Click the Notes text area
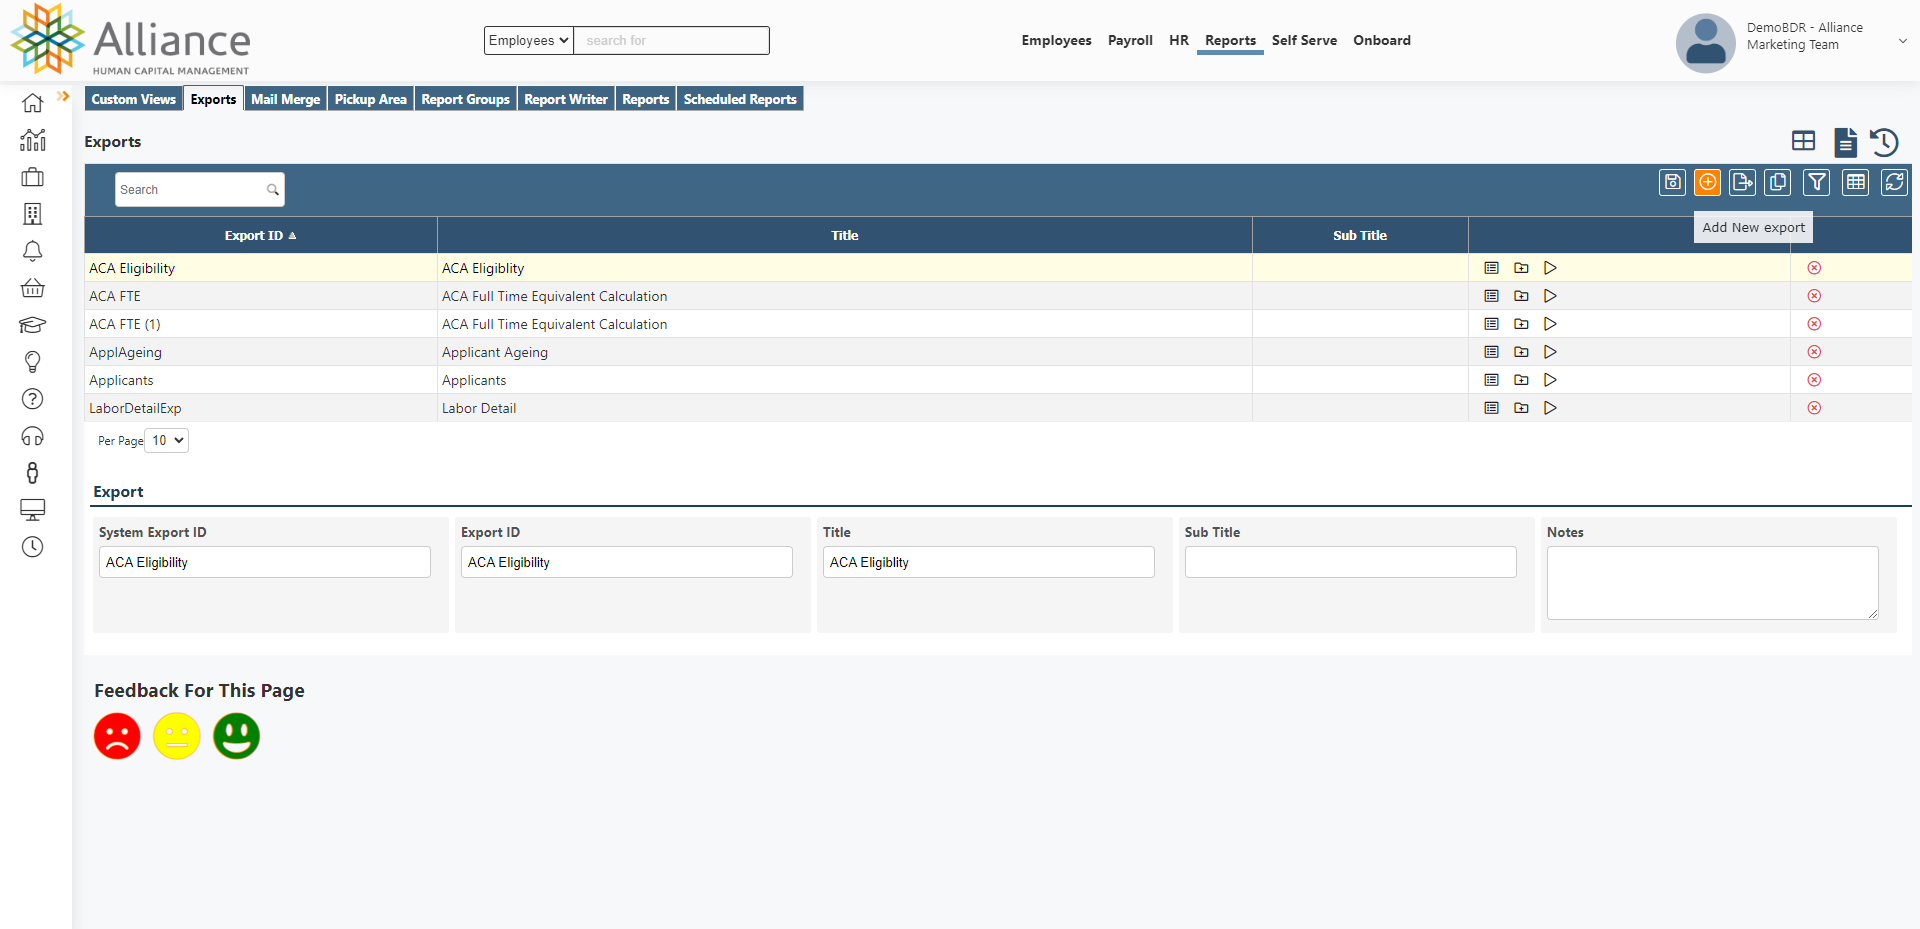The image size is (1920, 929). click(x=1712, y=583)
